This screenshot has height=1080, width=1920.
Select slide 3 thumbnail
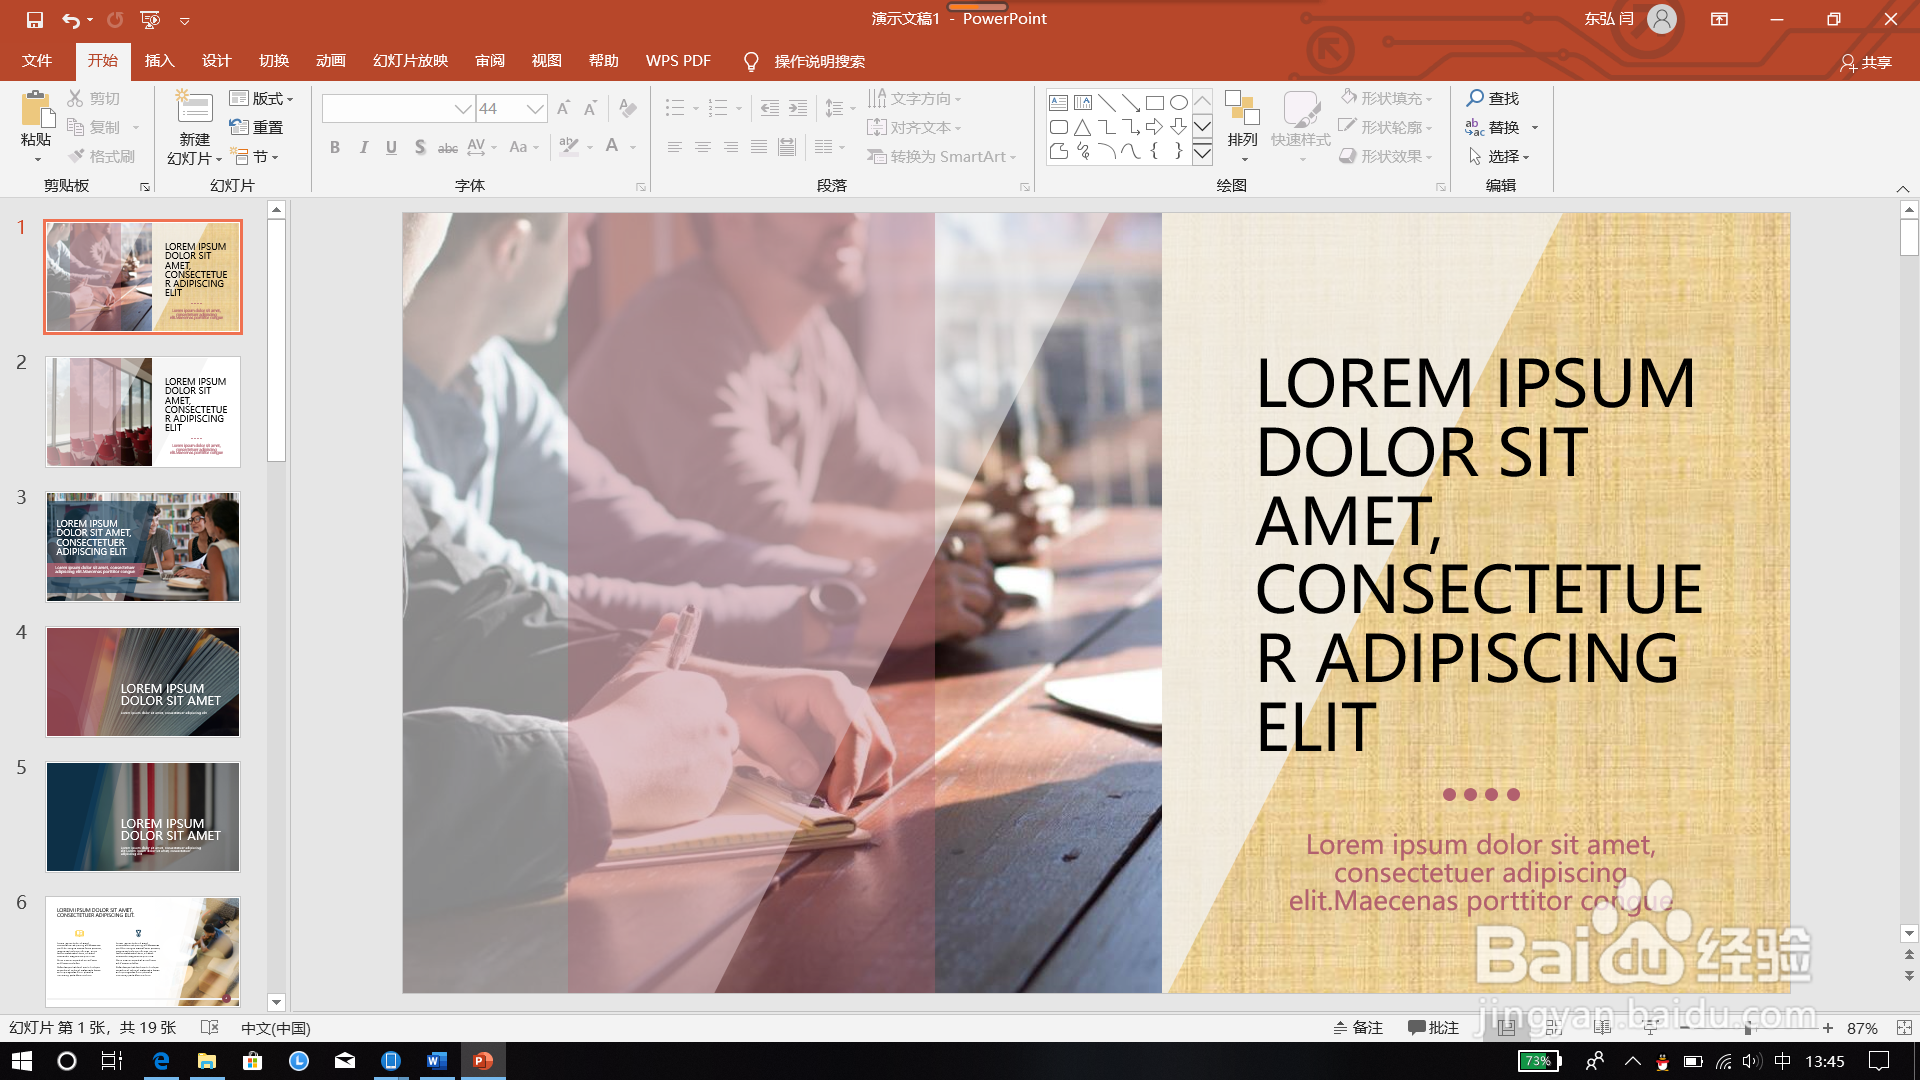[143, 547]
